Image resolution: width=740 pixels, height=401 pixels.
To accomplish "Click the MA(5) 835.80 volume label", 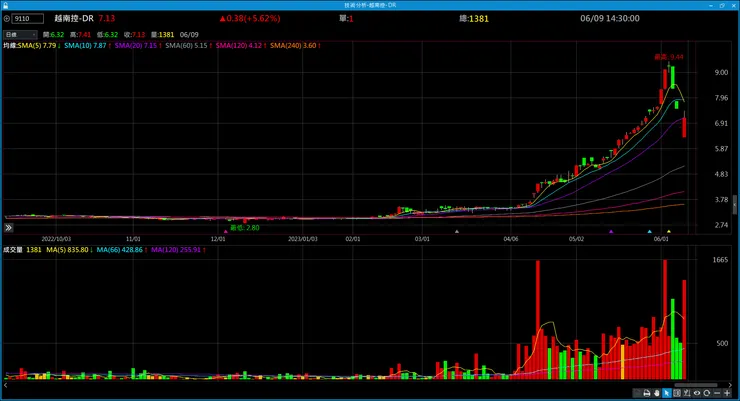I will coord(69,250).
